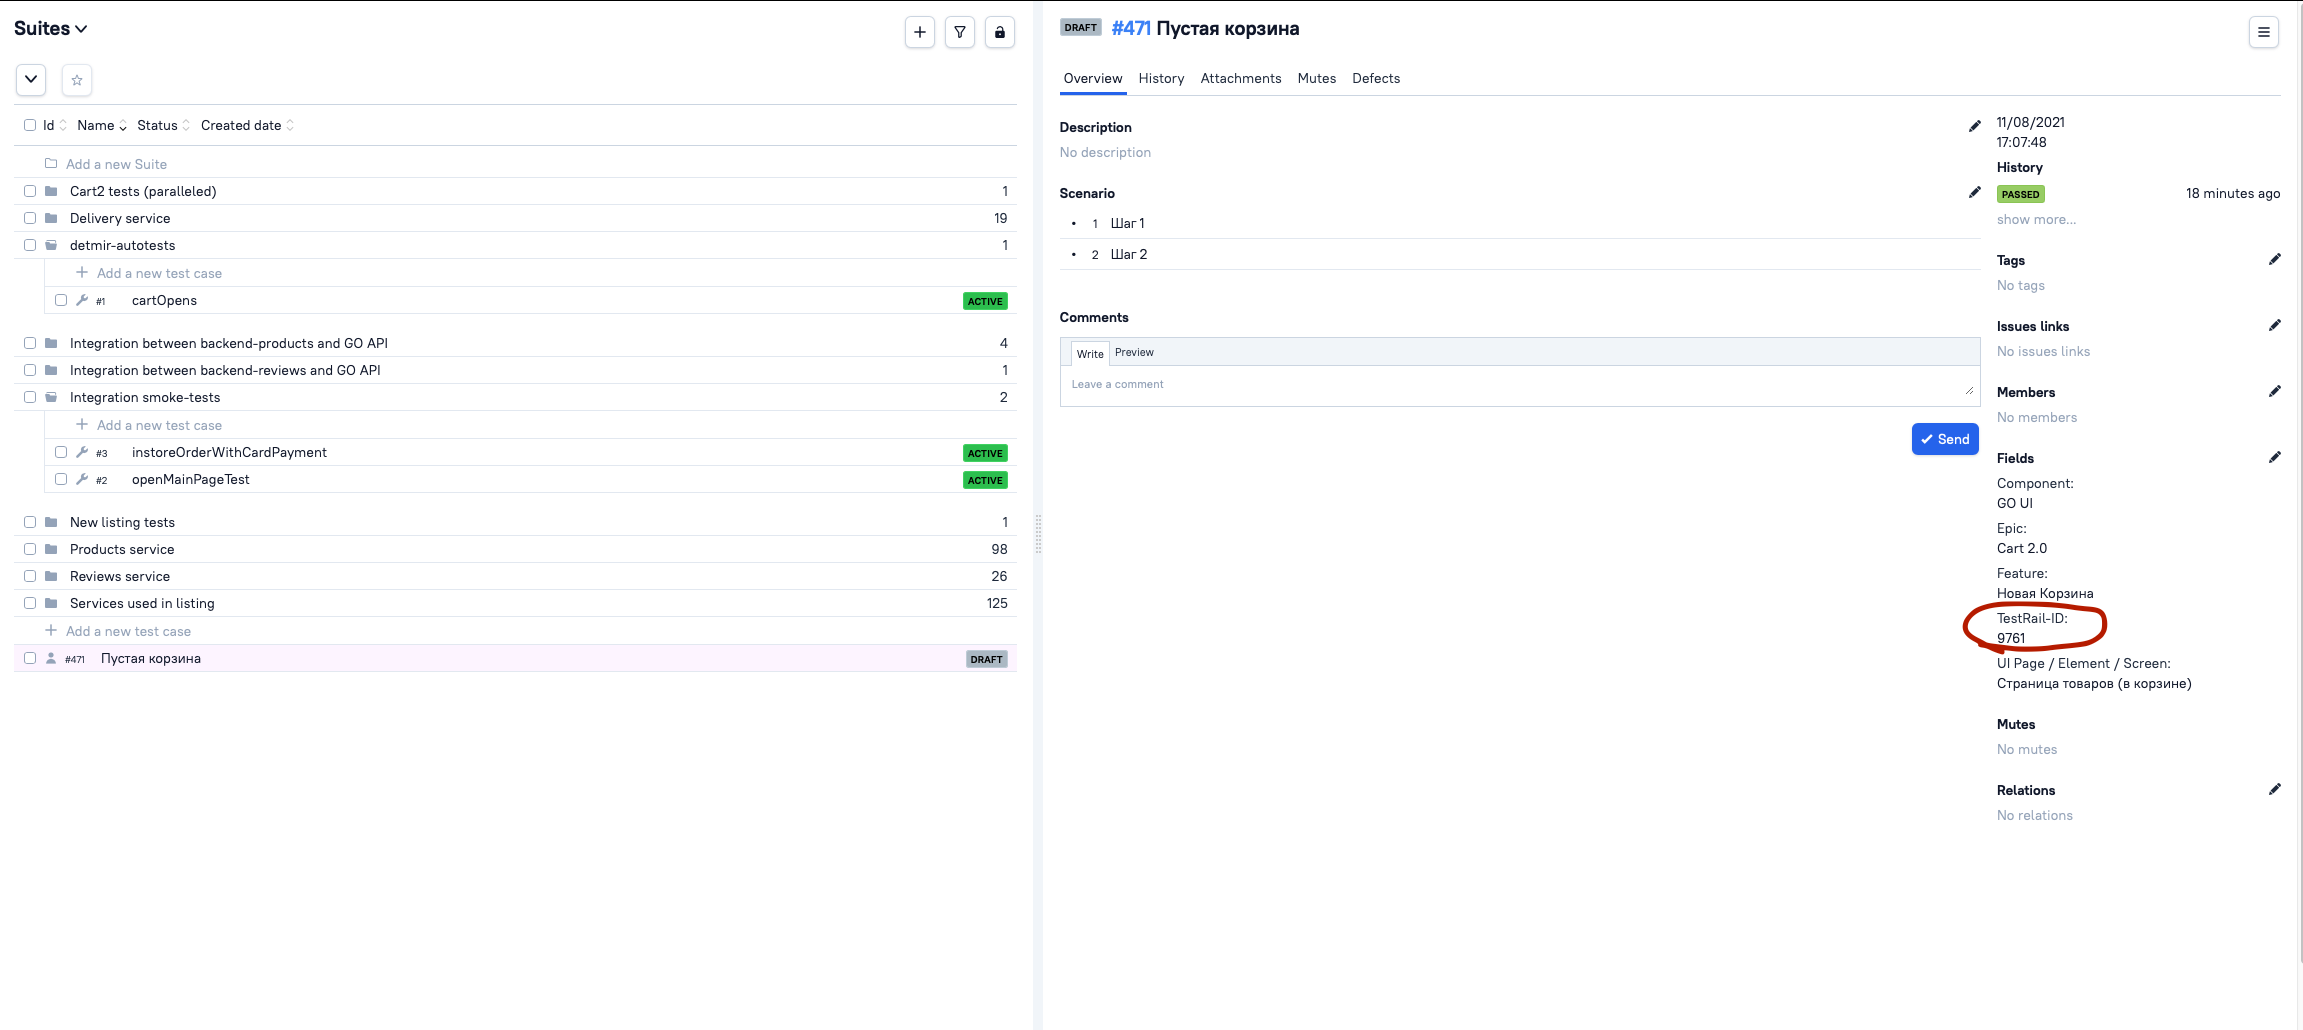The width and height of the screenshot is (2303, 1030).
Task: Click the Leave a comment text field
Action: tap(1519, 385)
